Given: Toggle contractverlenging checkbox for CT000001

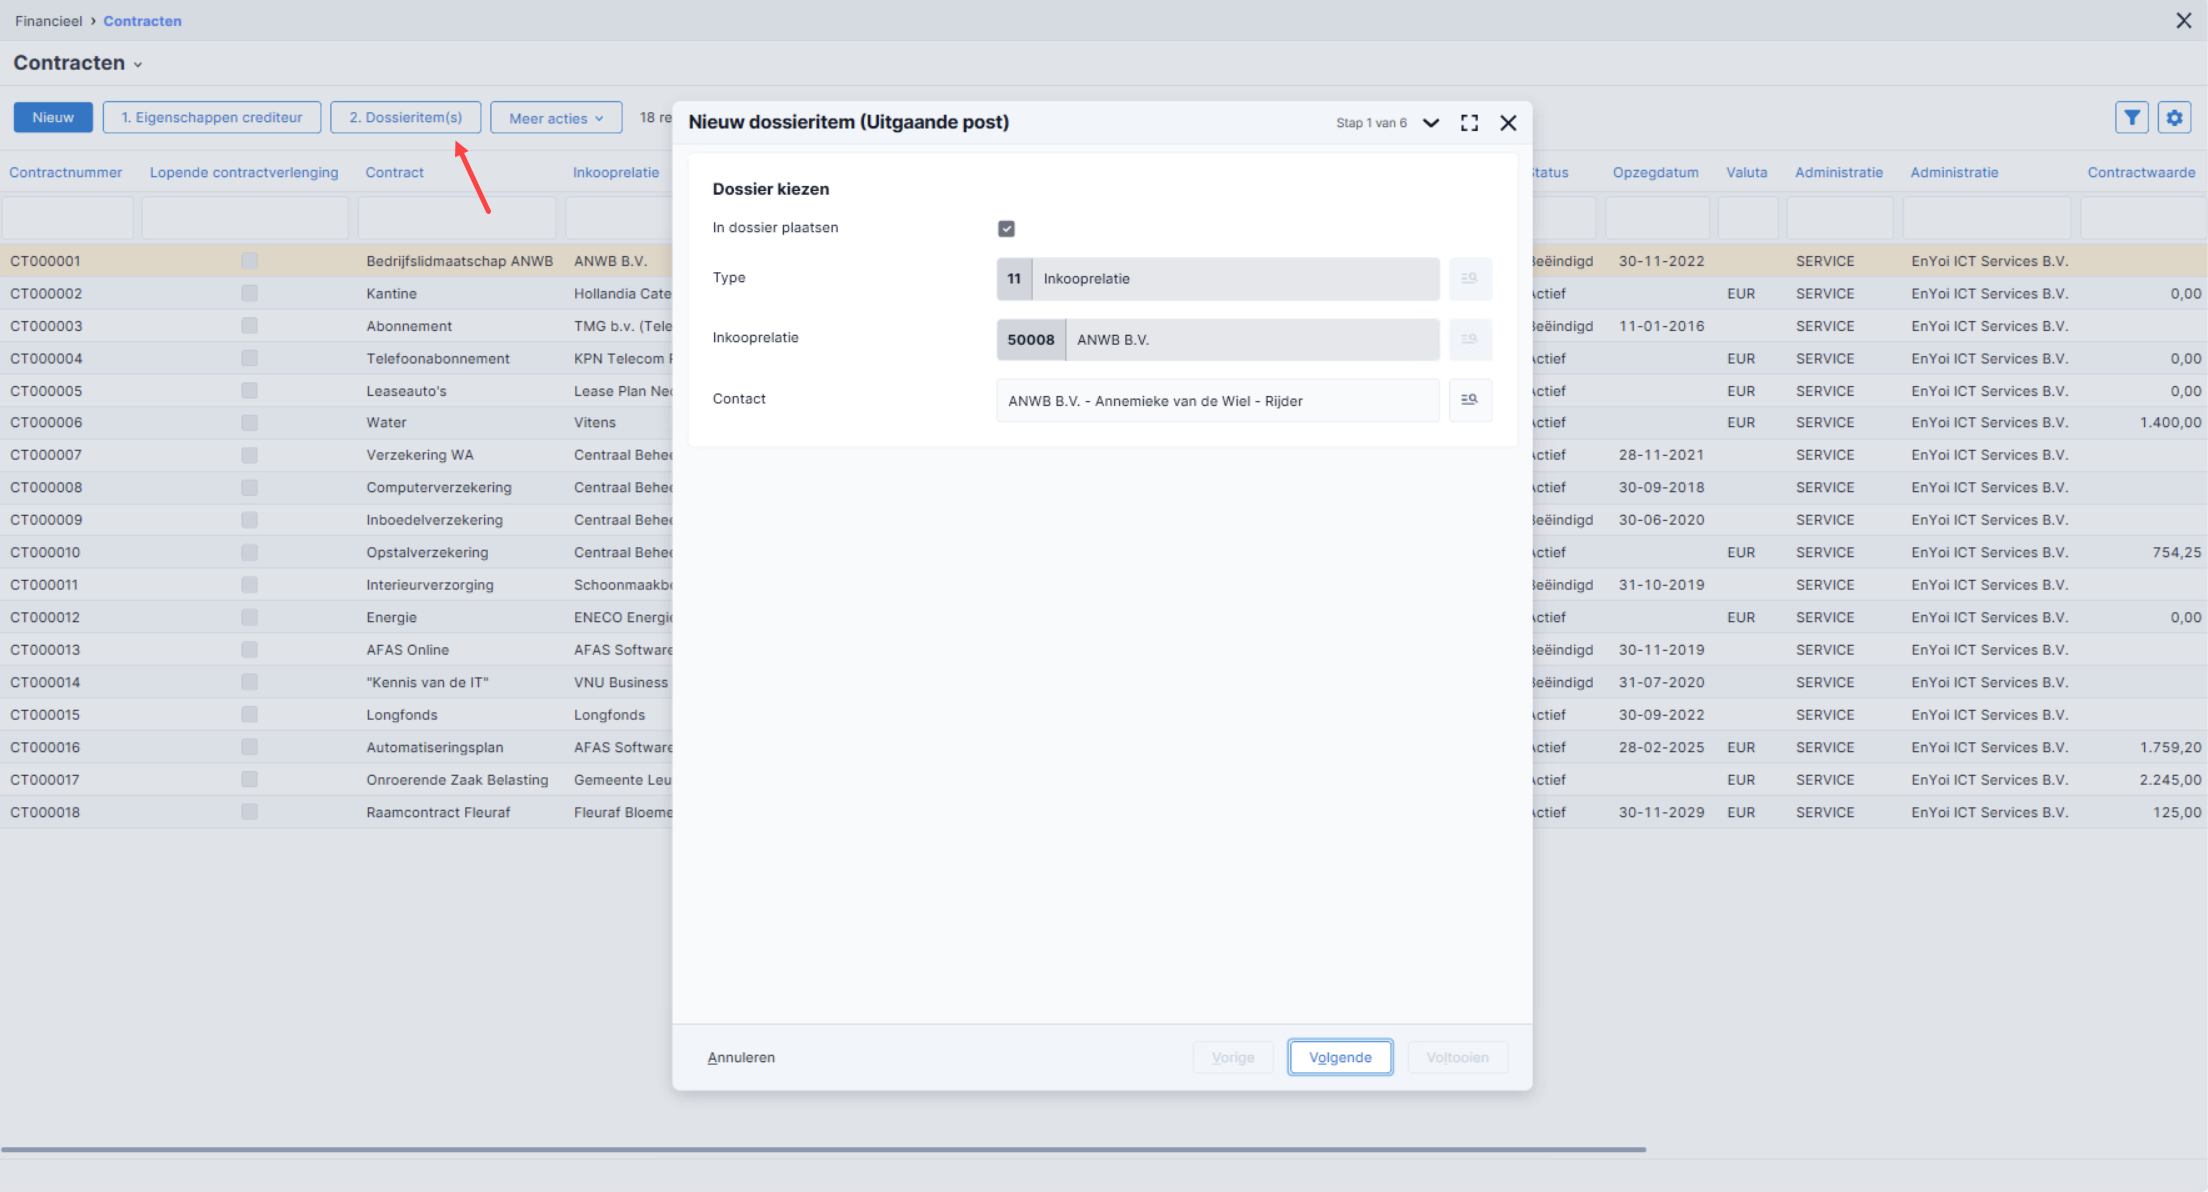Looking at the screenshot, I should point(249,261).
